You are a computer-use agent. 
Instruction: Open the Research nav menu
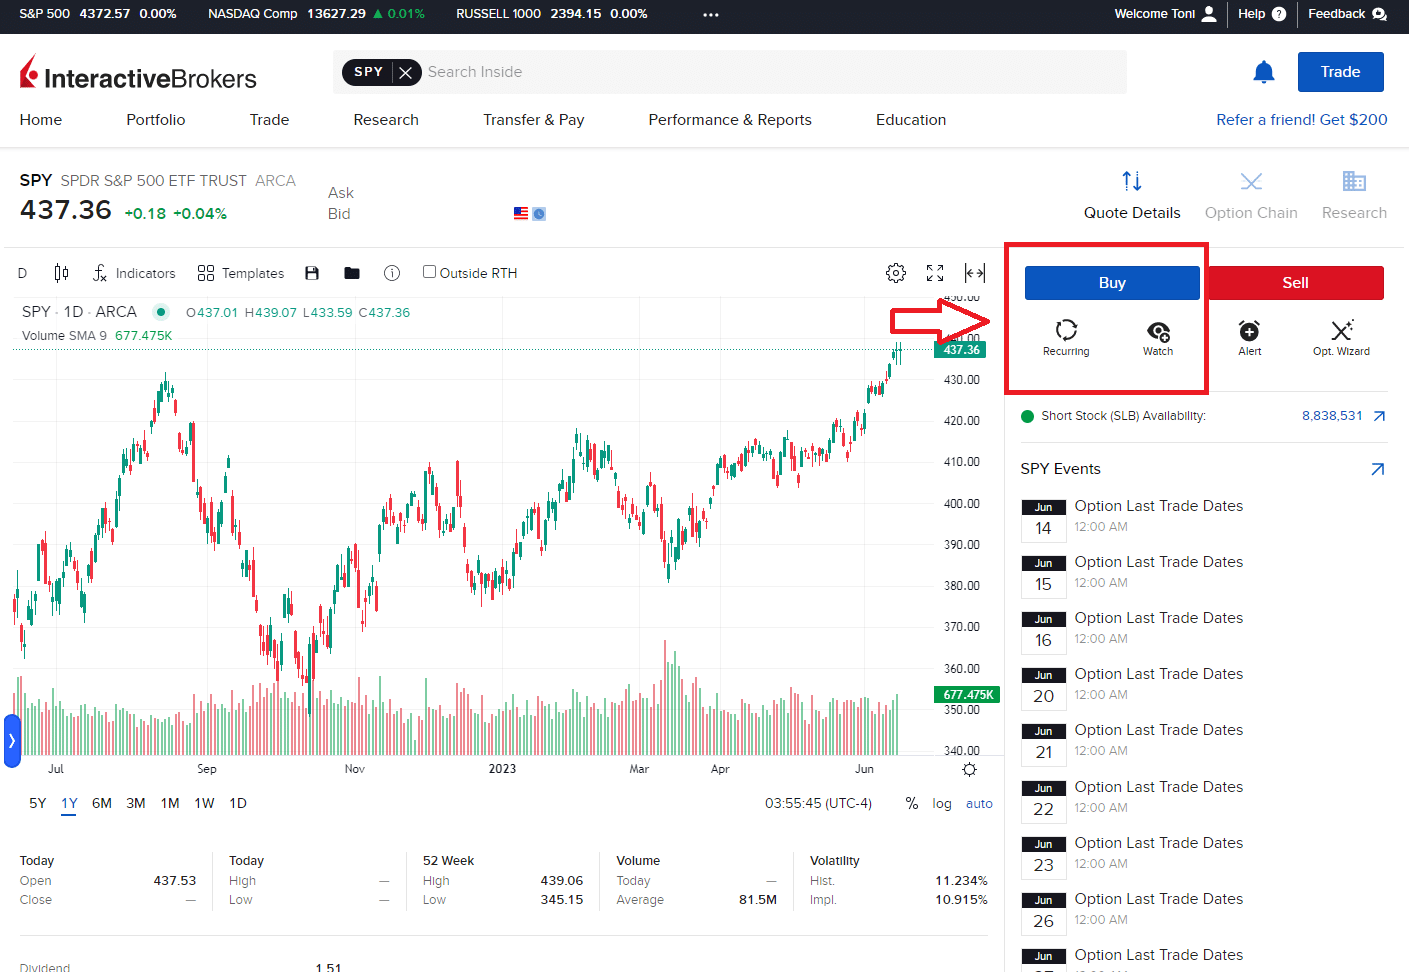[386, 120]
